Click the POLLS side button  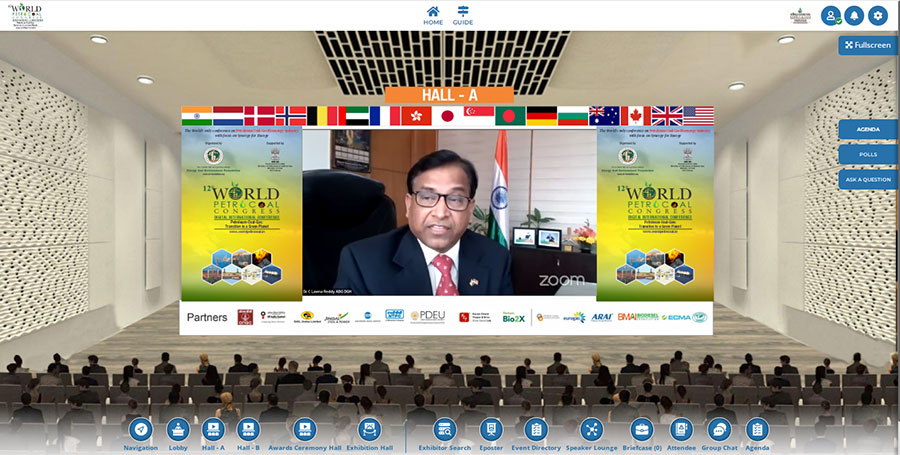coord(868,154)
